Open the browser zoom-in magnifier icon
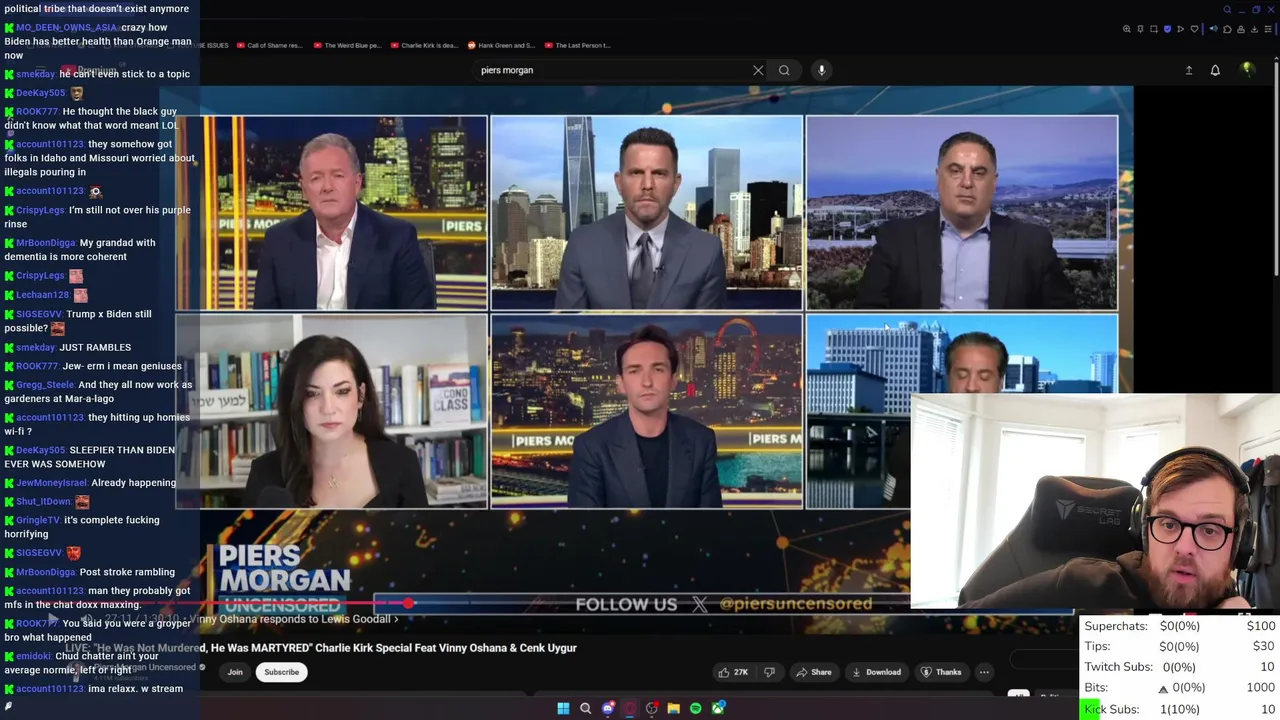The width and height of the screenshot is (1280, 720). (x=1127, y=29)
